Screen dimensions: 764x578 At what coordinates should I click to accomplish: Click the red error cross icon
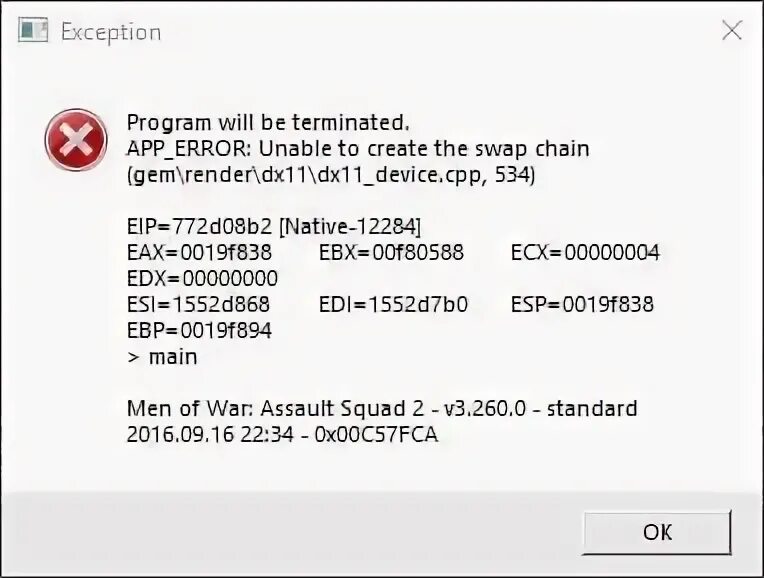coord(76,140)
